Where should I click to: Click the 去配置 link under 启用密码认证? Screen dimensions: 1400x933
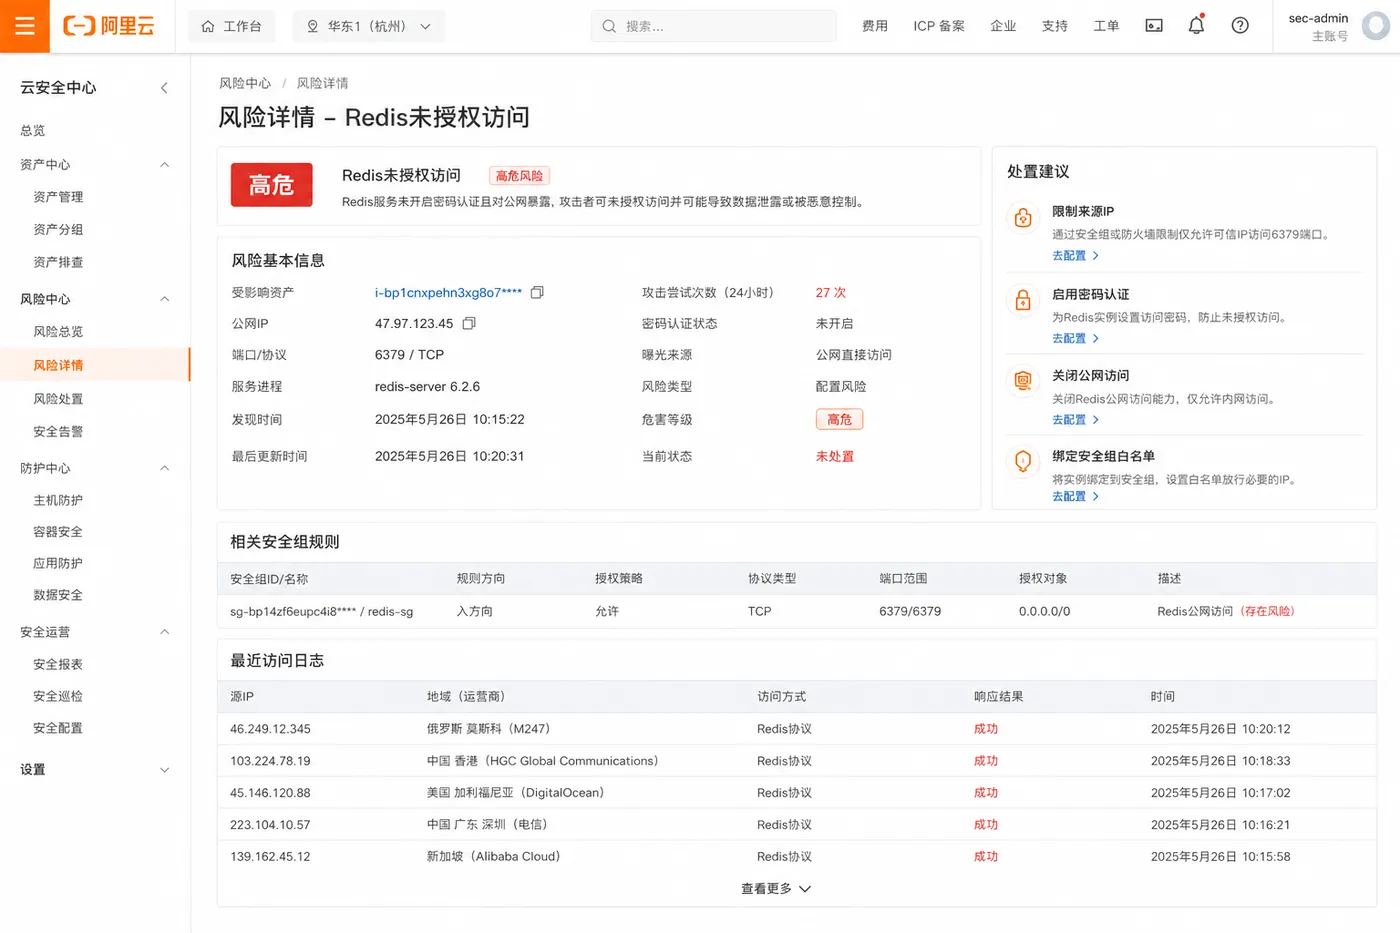[1075, 339]
